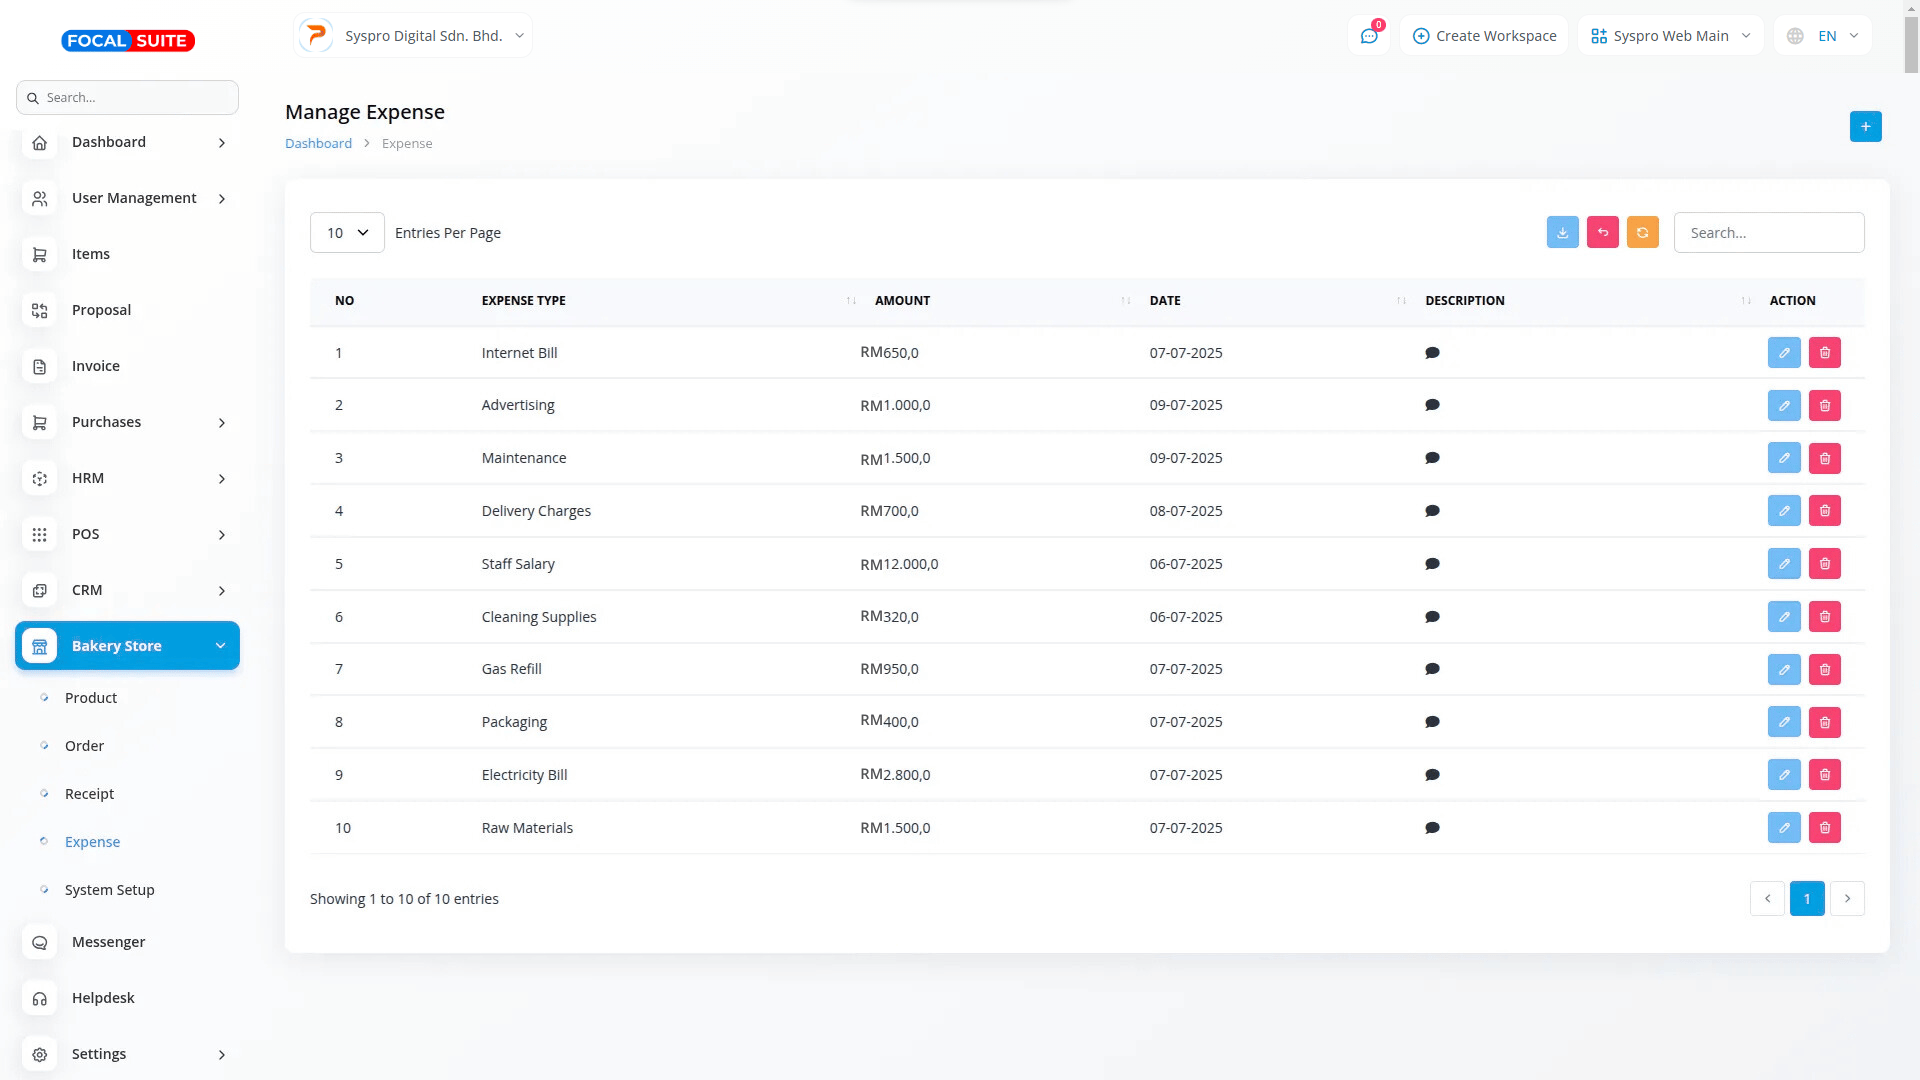Open the chat messages icon in the header
The image size is (1920, 1080).
(1369, 36)
